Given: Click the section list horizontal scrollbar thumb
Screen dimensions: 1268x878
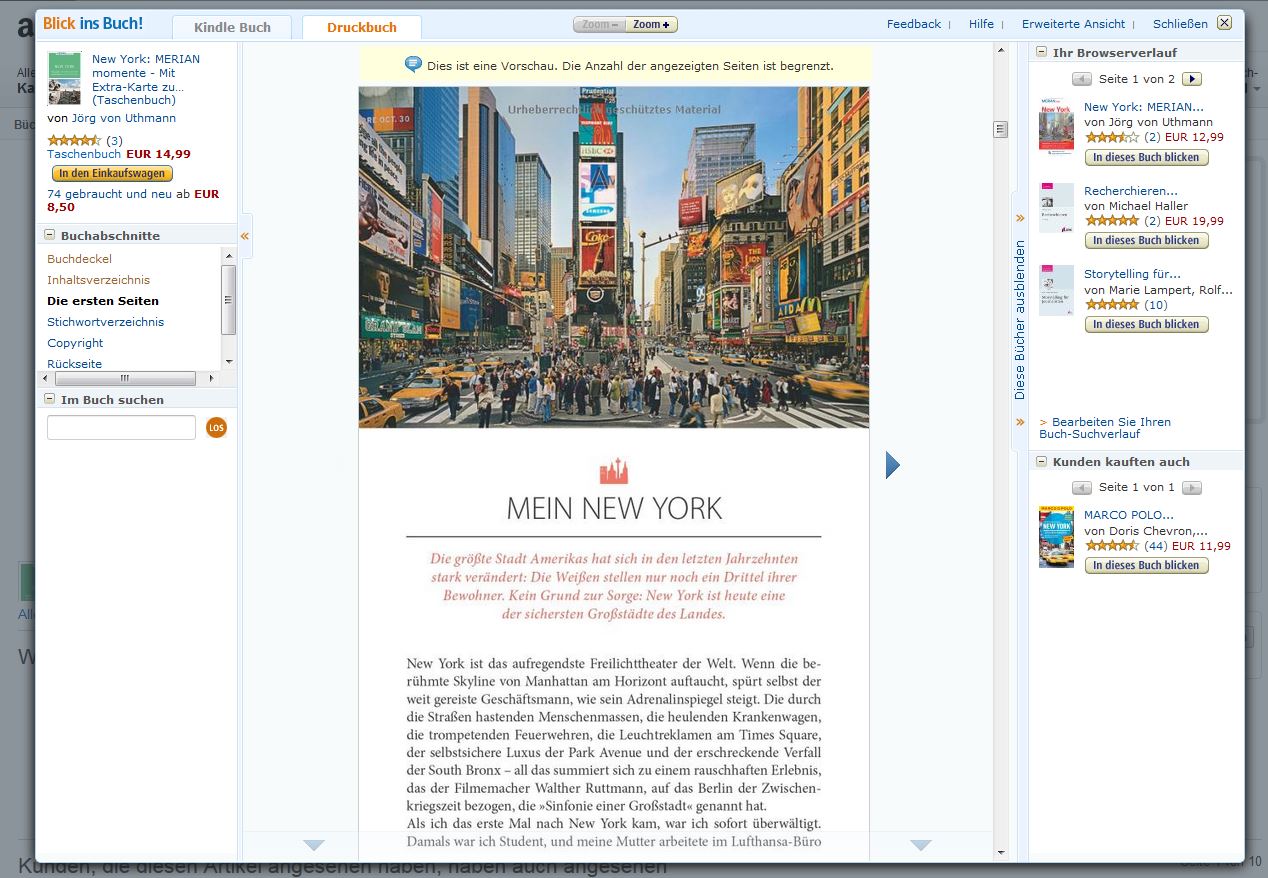Looking at the screenshot, I should pos(125,379).
